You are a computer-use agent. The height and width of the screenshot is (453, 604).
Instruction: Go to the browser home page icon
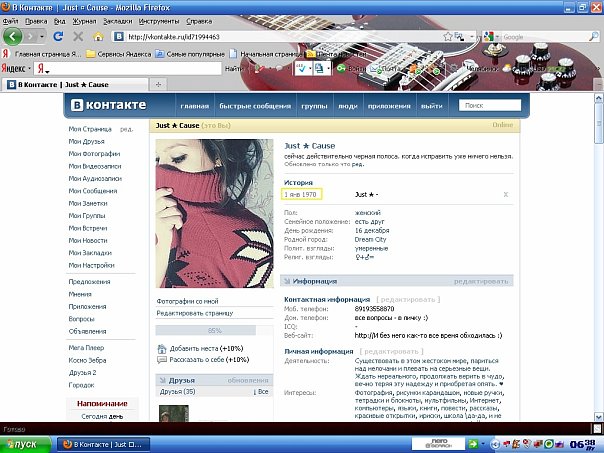pyautogui.click(x=98, y=37)
